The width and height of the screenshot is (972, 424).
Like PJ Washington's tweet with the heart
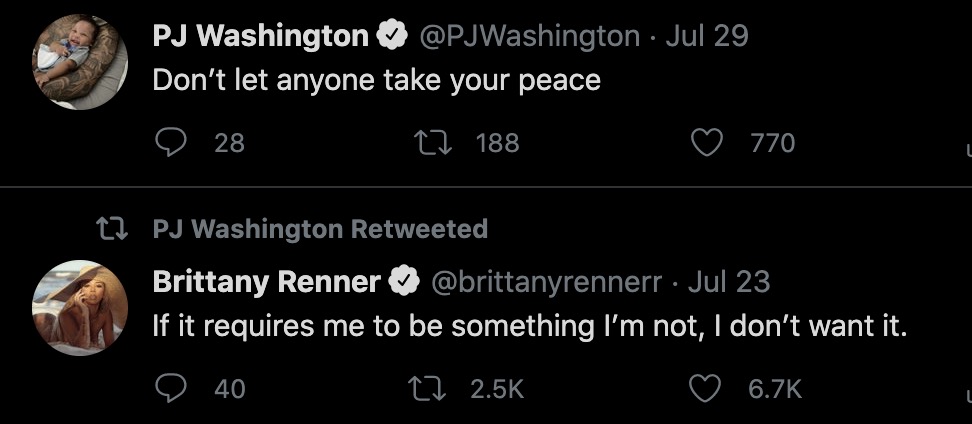[x=706, y=143]
